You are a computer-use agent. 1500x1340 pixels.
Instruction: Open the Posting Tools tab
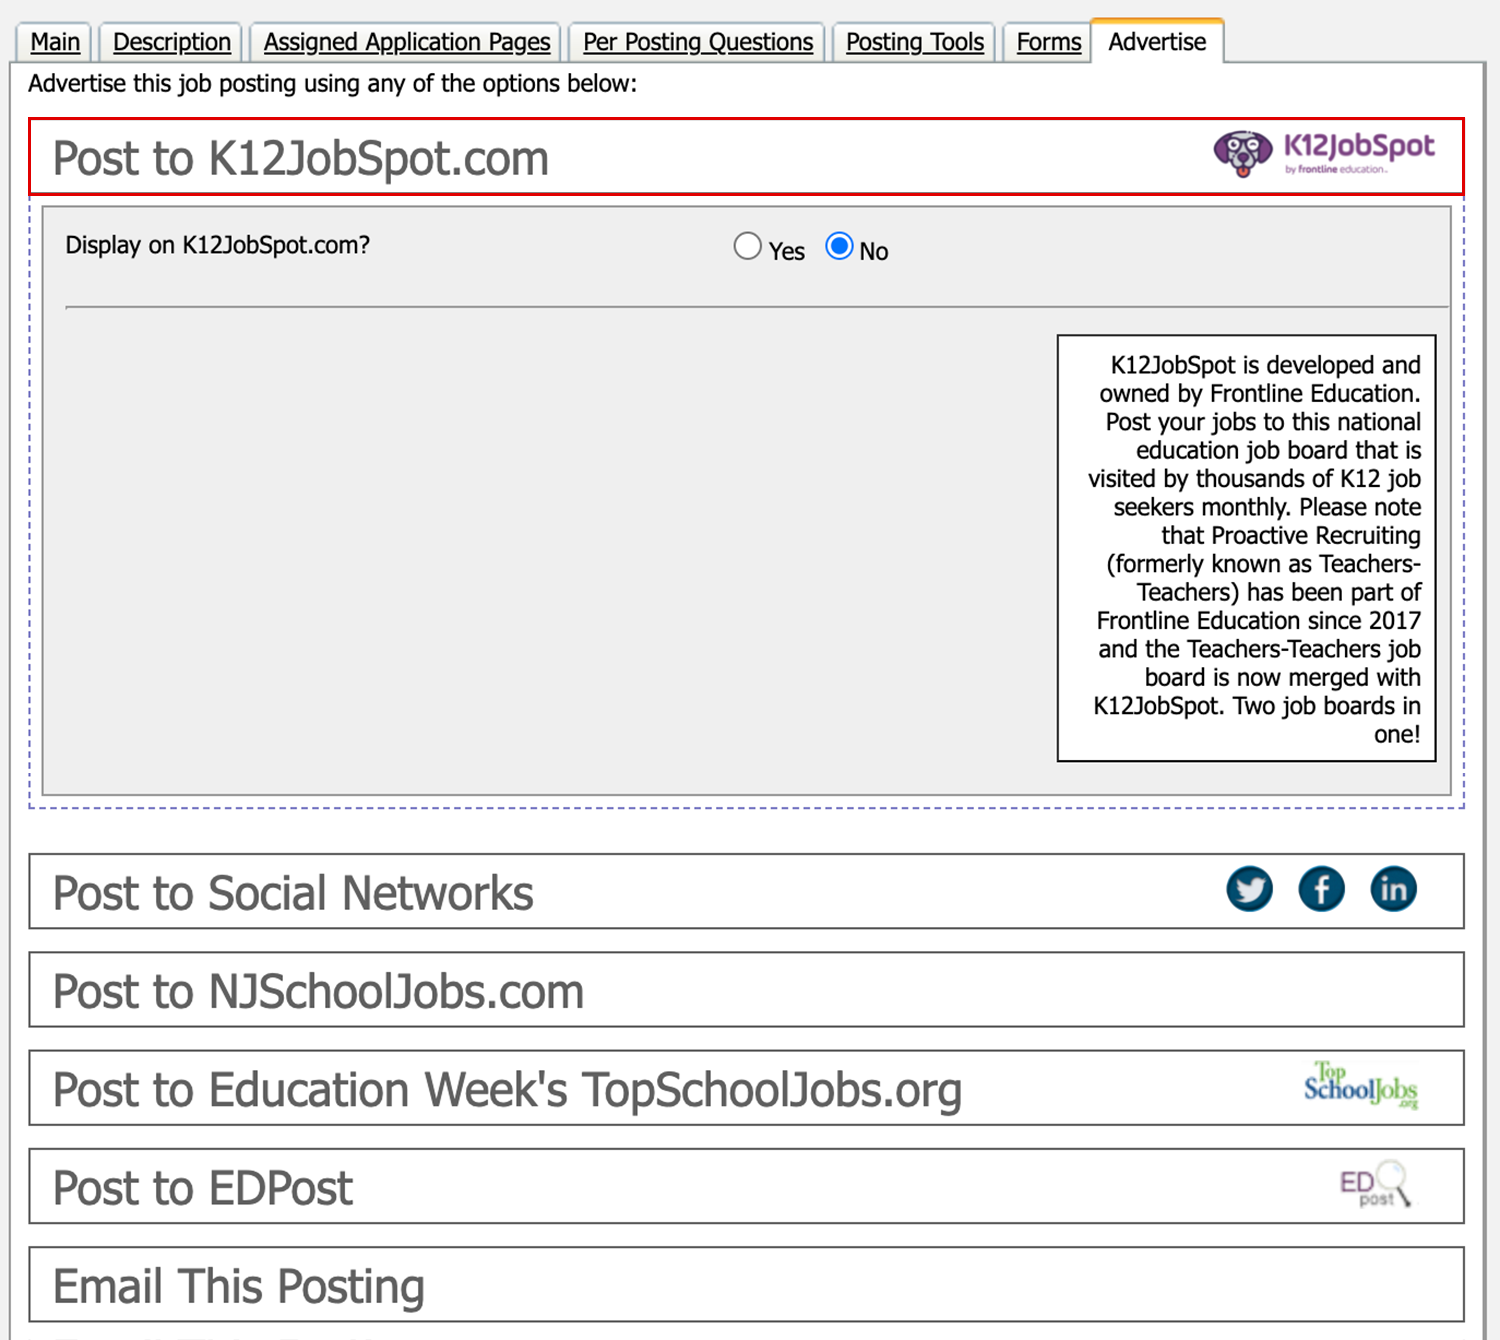tap(915, 42)
